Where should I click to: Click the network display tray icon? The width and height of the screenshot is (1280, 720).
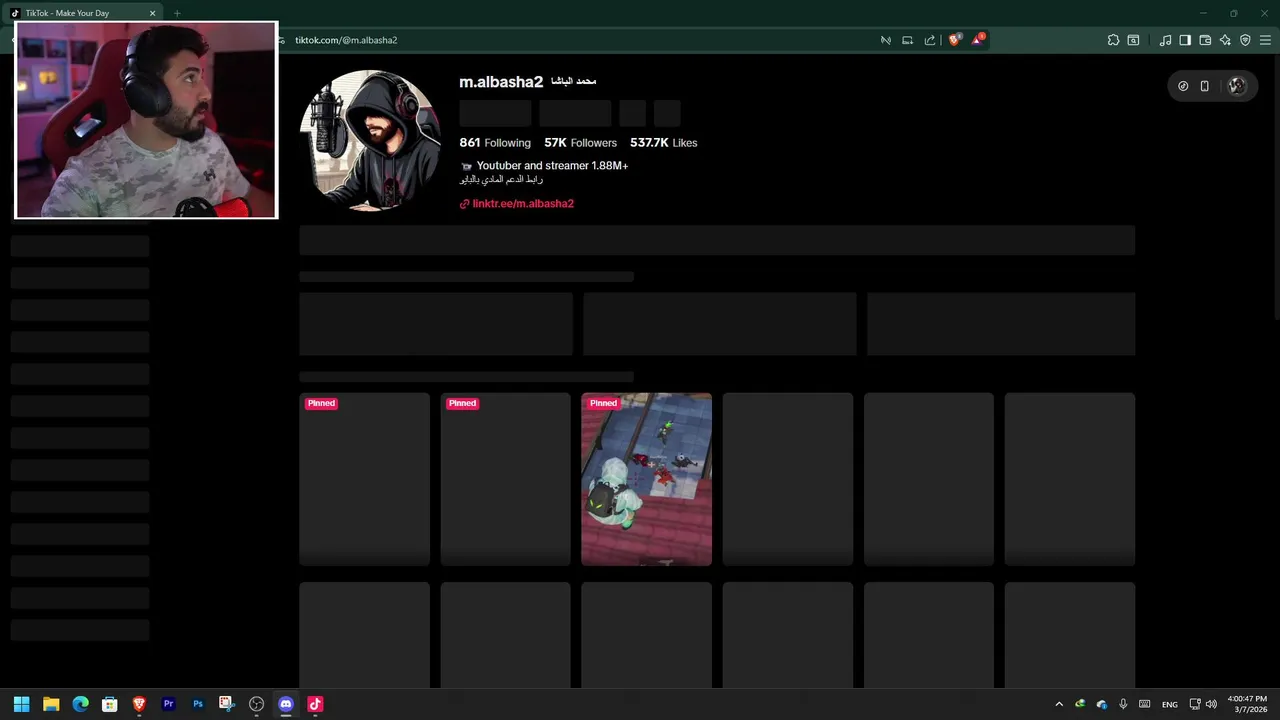tap(1195, 704)
